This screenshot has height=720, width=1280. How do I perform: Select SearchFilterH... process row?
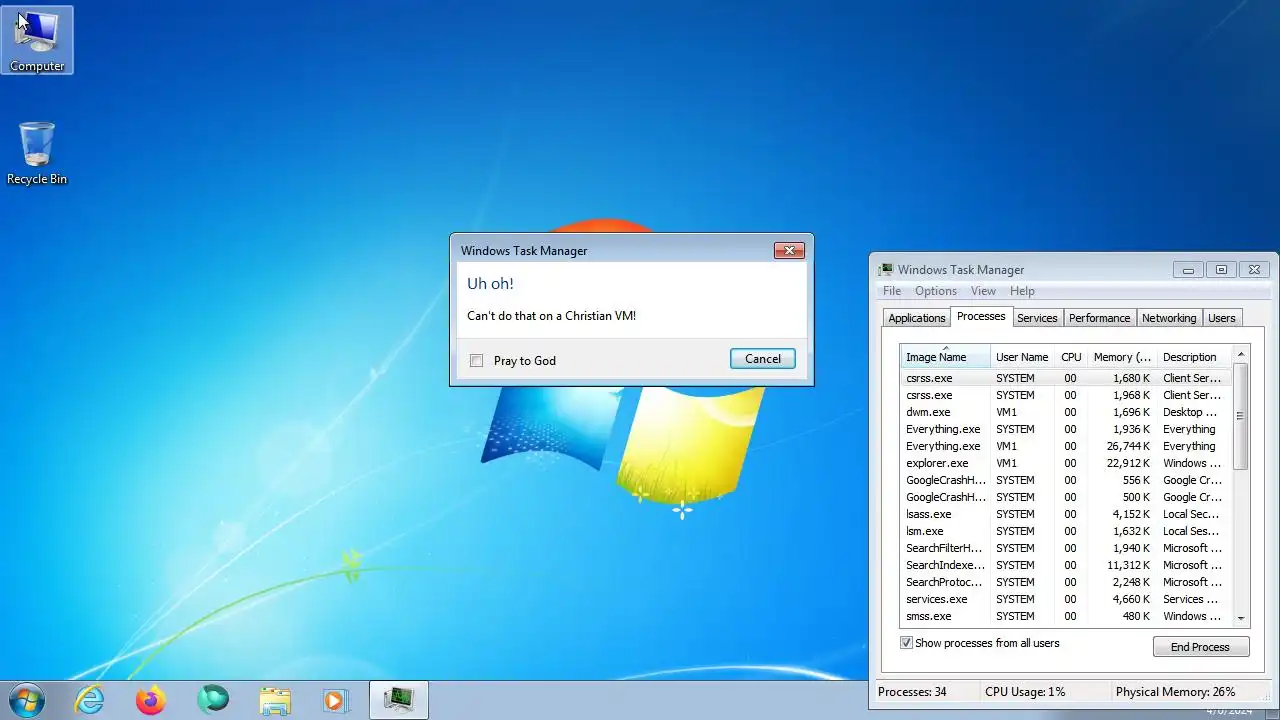(1066, 548)
